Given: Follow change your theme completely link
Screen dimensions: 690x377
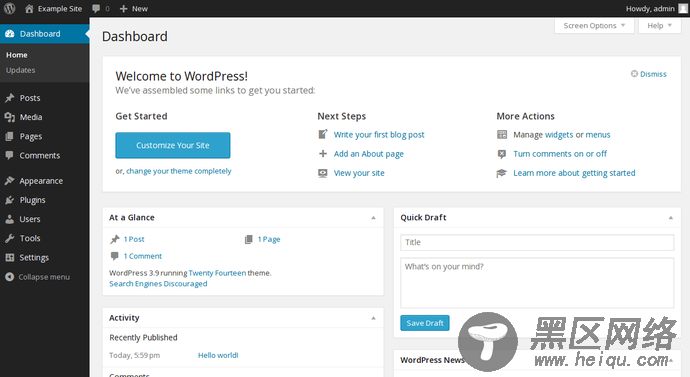Looking at the screenshot, I should coord(179,171).
